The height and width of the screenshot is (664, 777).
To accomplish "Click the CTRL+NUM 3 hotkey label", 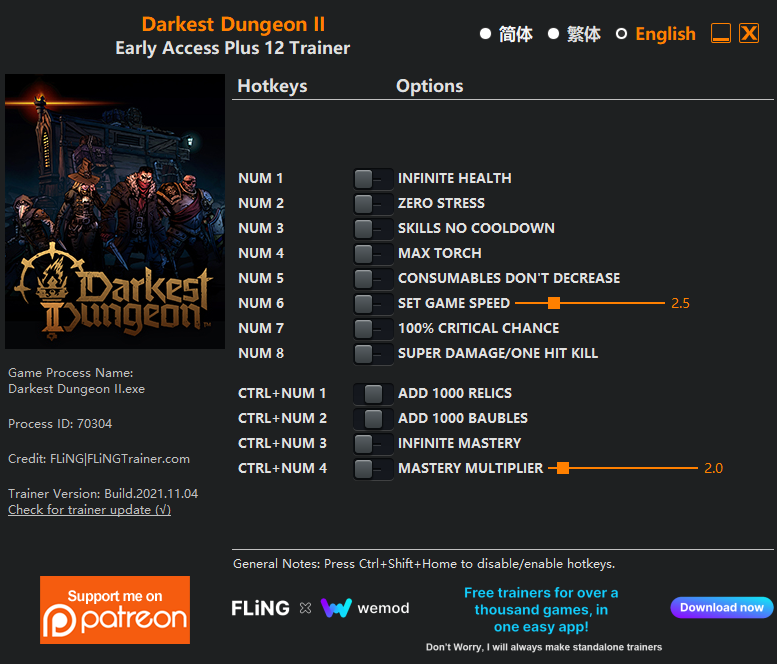I will [282, 443].
